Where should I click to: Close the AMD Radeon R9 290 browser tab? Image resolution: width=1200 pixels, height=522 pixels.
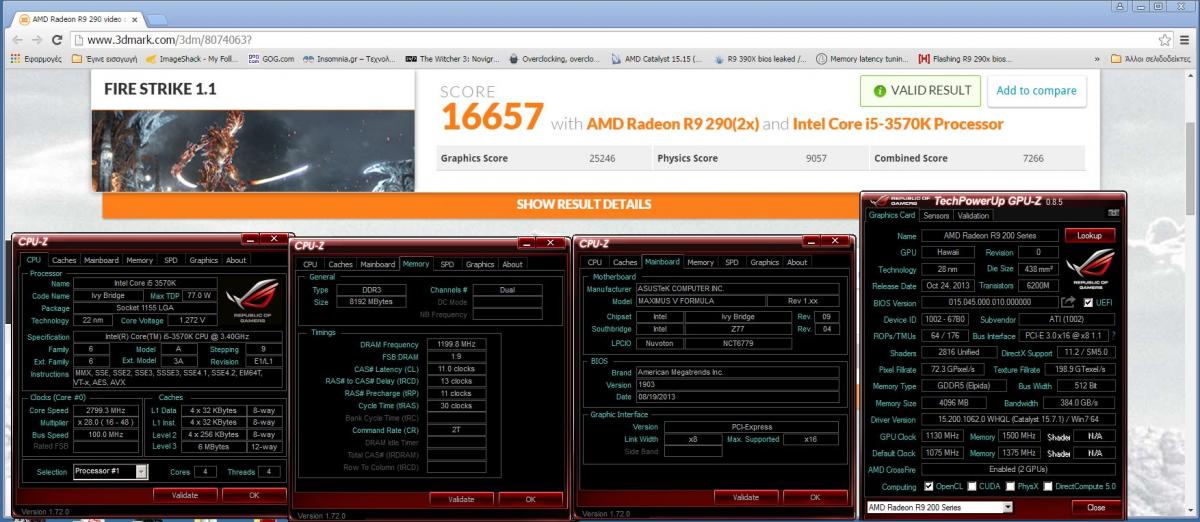pos(137,18)
